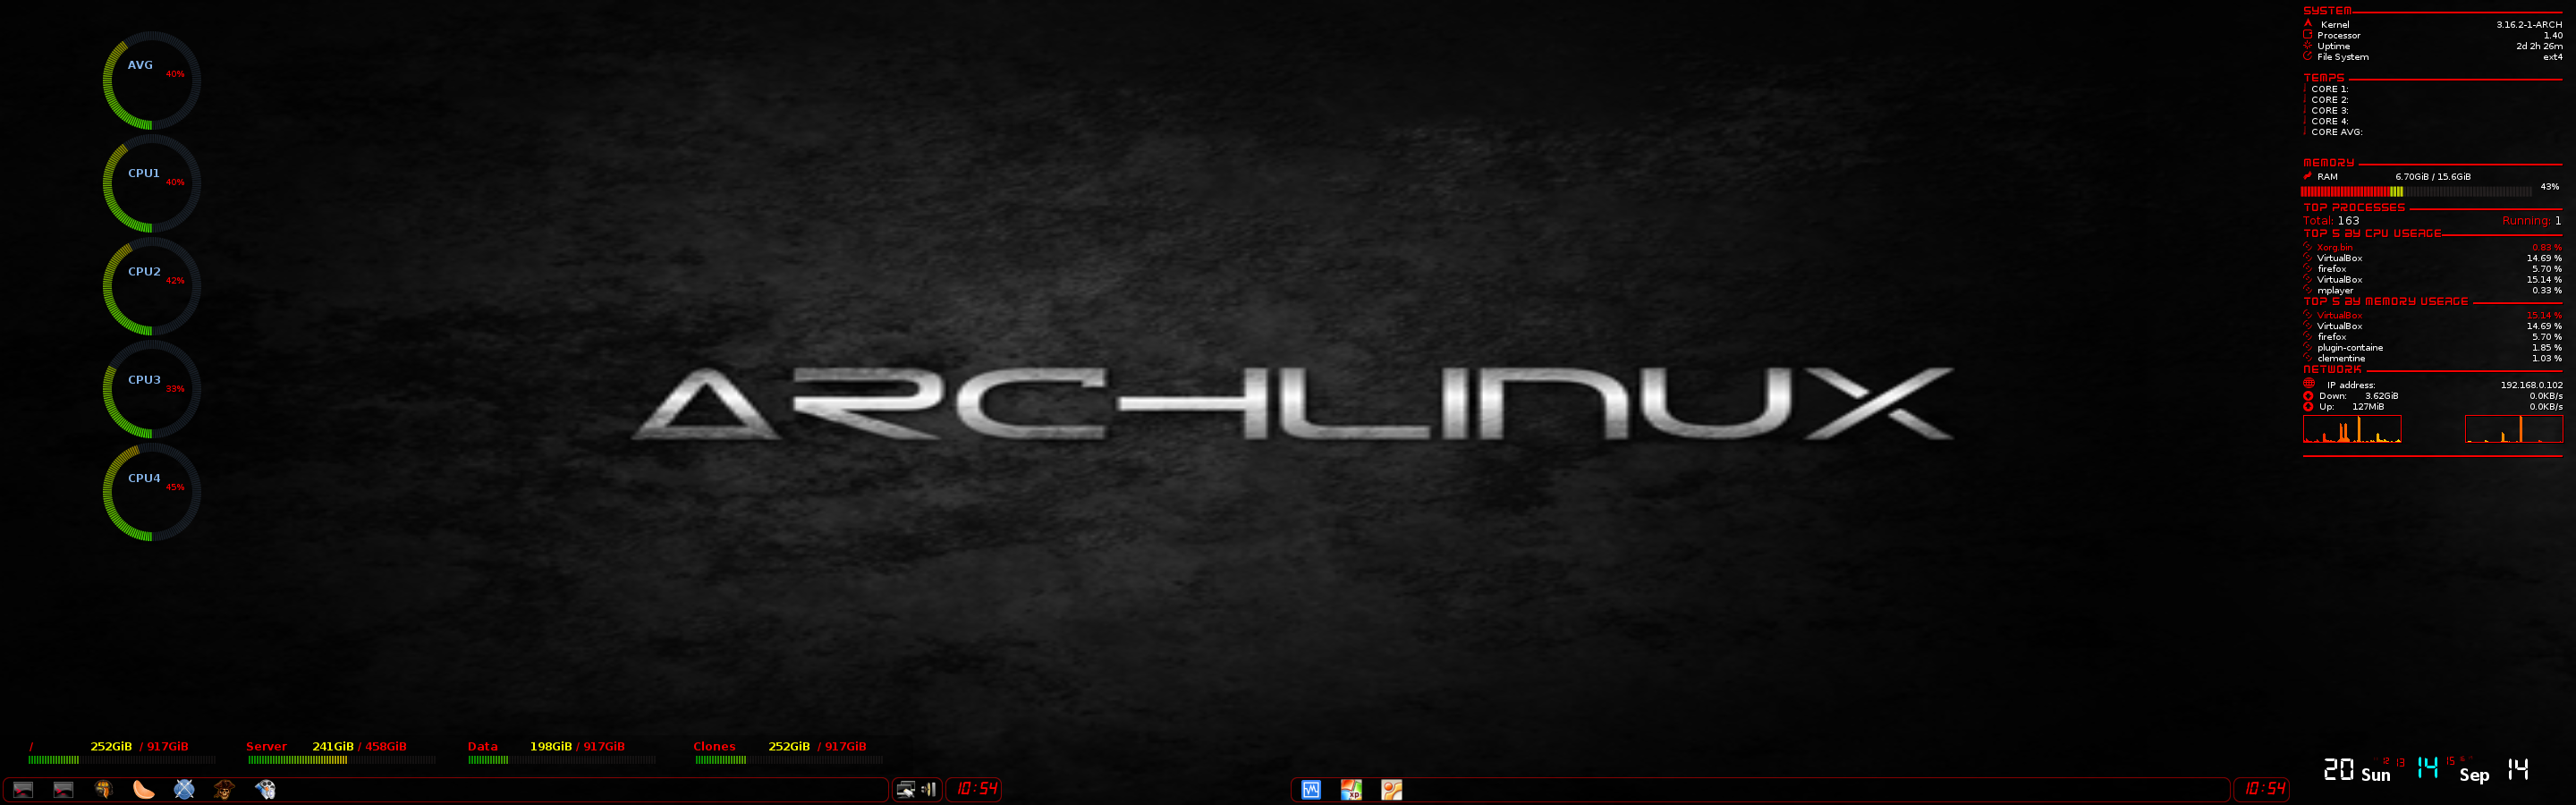The height and width of the screenshot is (805, 2576).
Task: Click the uptime value 2d 2h 26m
Action: click(2540, 46)
